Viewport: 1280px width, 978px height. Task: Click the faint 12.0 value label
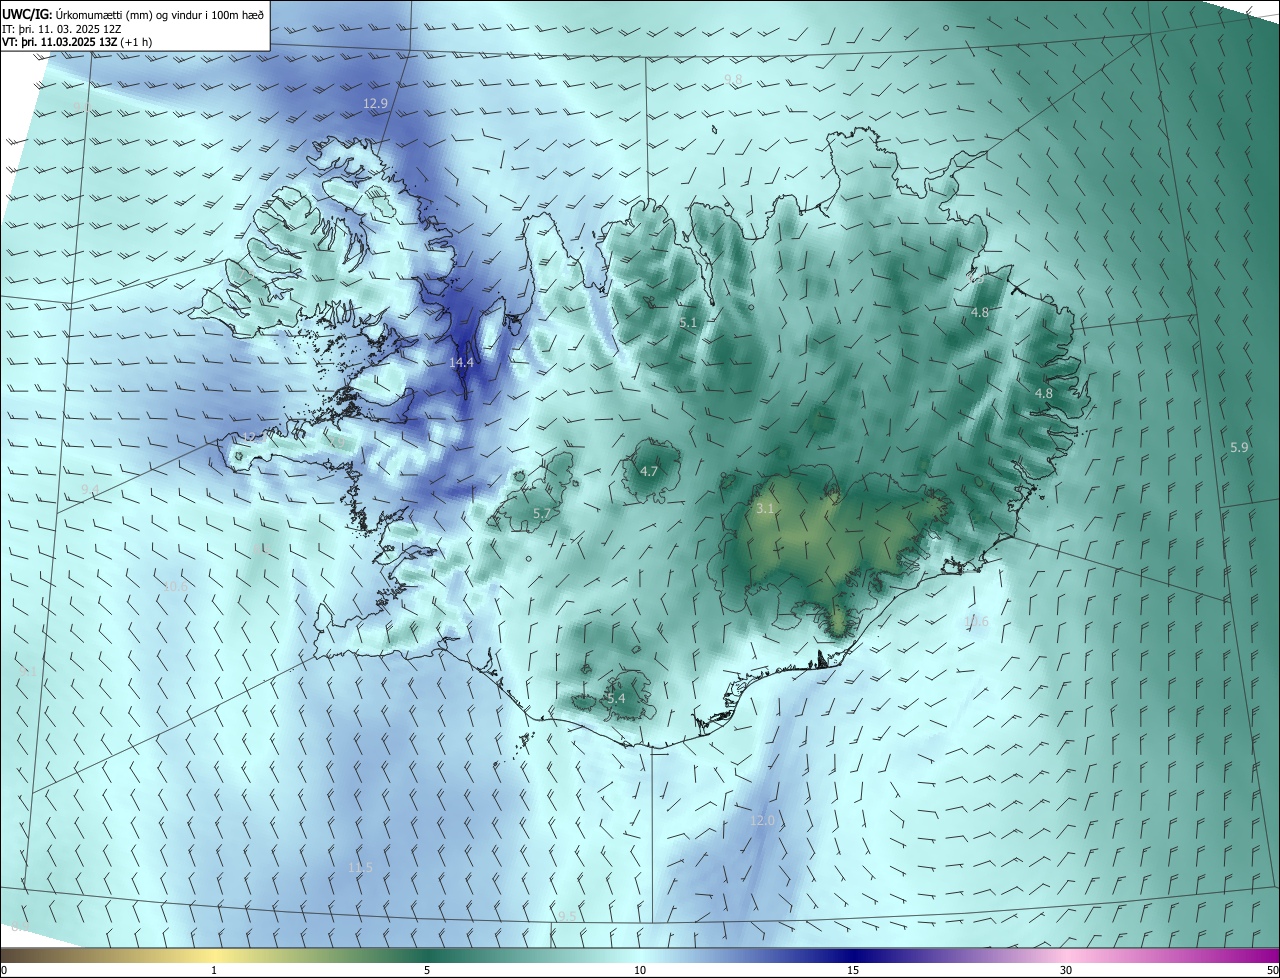(762, 820)
